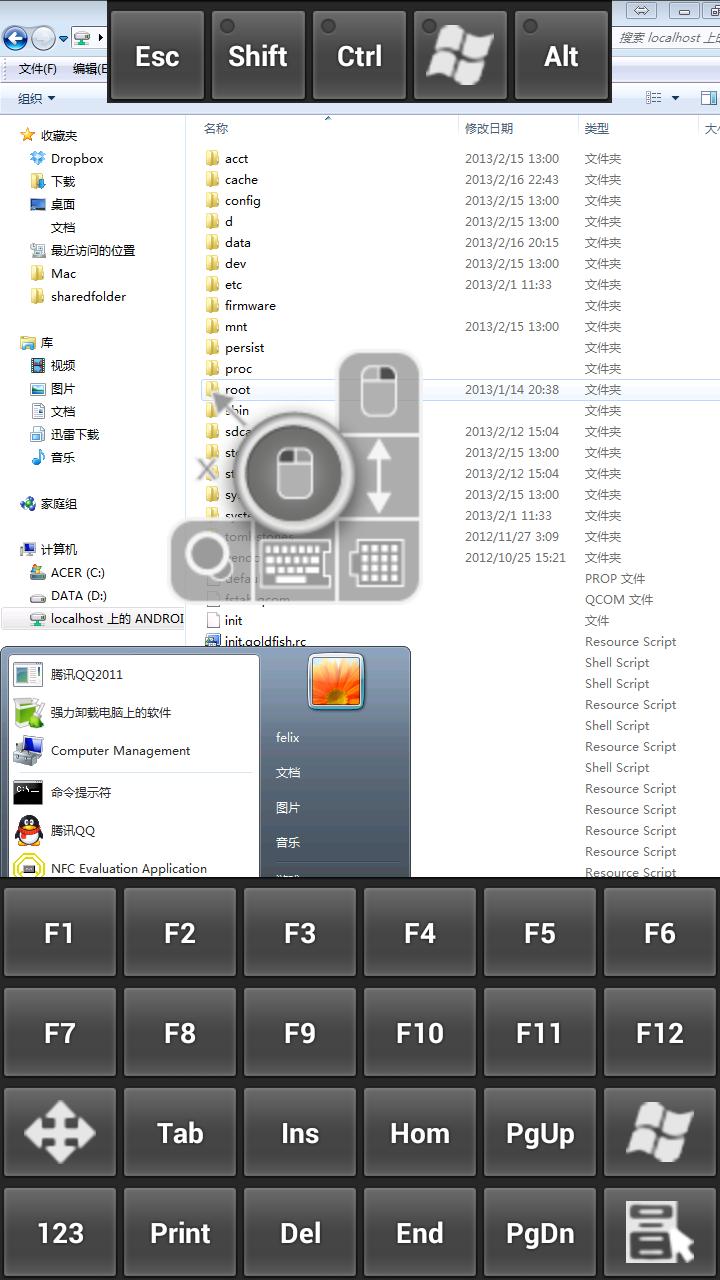Toggle the Windows key beside Alt
Screen dimensions: 720x1280
(x=460, y=56)
